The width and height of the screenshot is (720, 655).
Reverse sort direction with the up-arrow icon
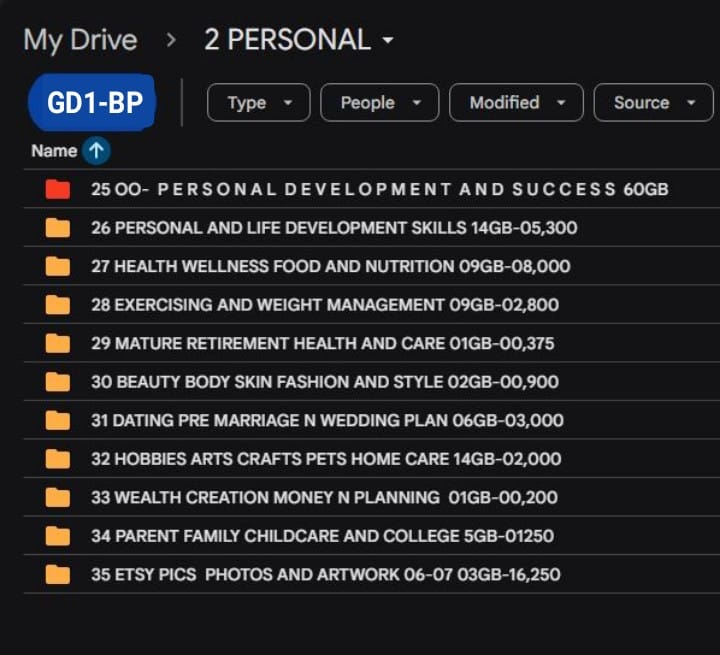(96, 150)
